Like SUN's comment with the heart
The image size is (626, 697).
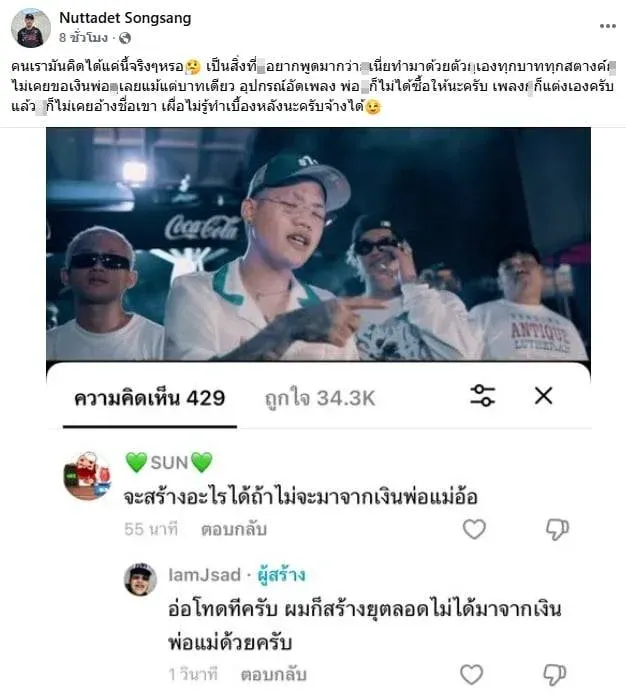[x=474, y=529]
